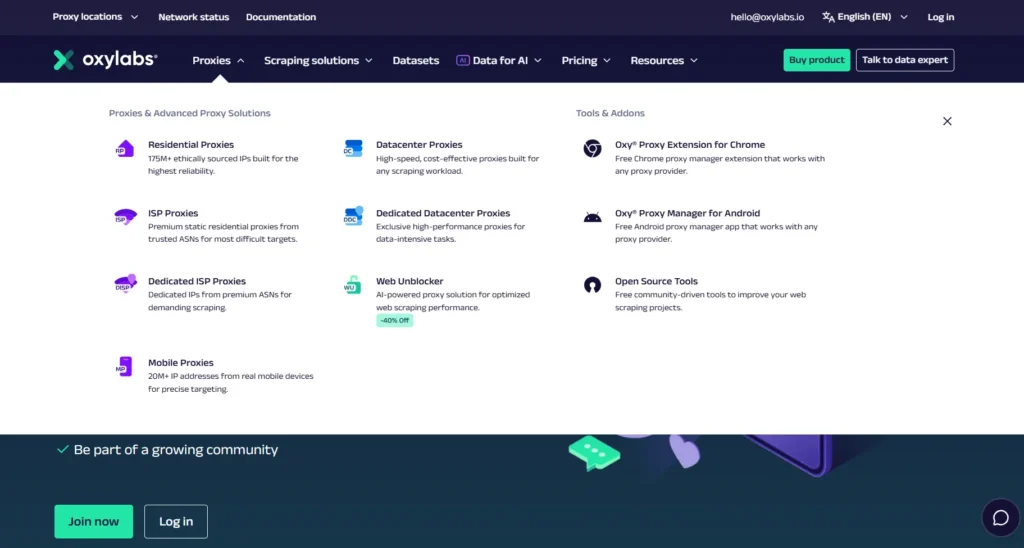Open the English (EN) language selector
This screenshot has width=1024, height=548.
tap(865, 17)
